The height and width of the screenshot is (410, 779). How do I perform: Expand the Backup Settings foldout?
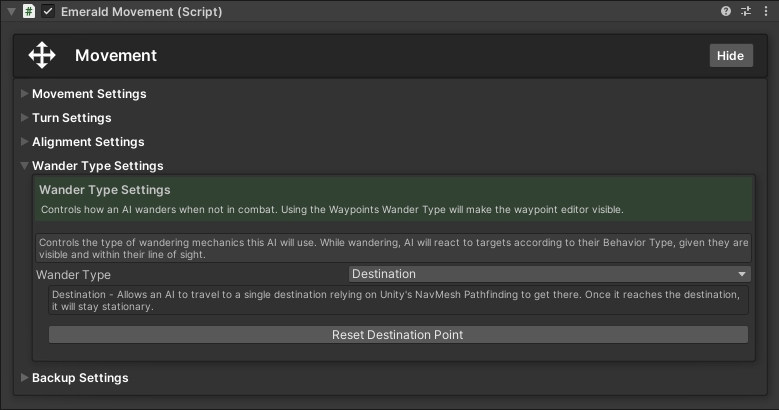(80, 378)
